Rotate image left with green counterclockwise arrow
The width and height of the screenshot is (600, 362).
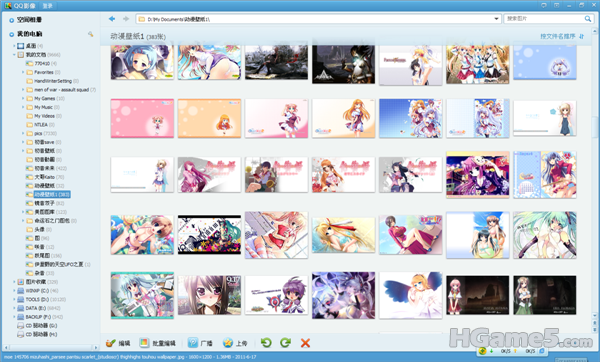[266, 342]
